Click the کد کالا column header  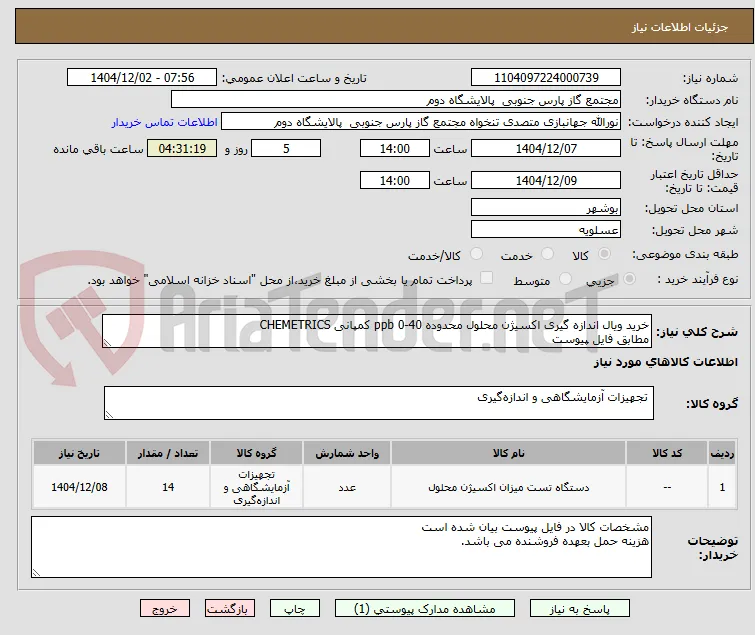pyautogui.click(x=667, y=453)
